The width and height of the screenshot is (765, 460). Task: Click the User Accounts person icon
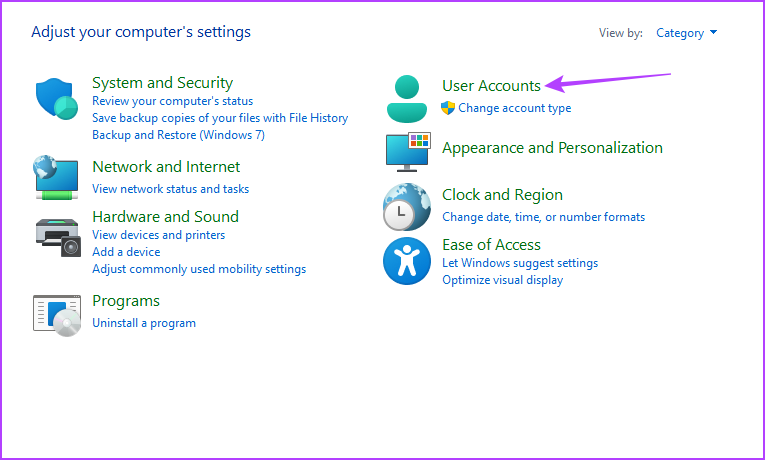406,97
